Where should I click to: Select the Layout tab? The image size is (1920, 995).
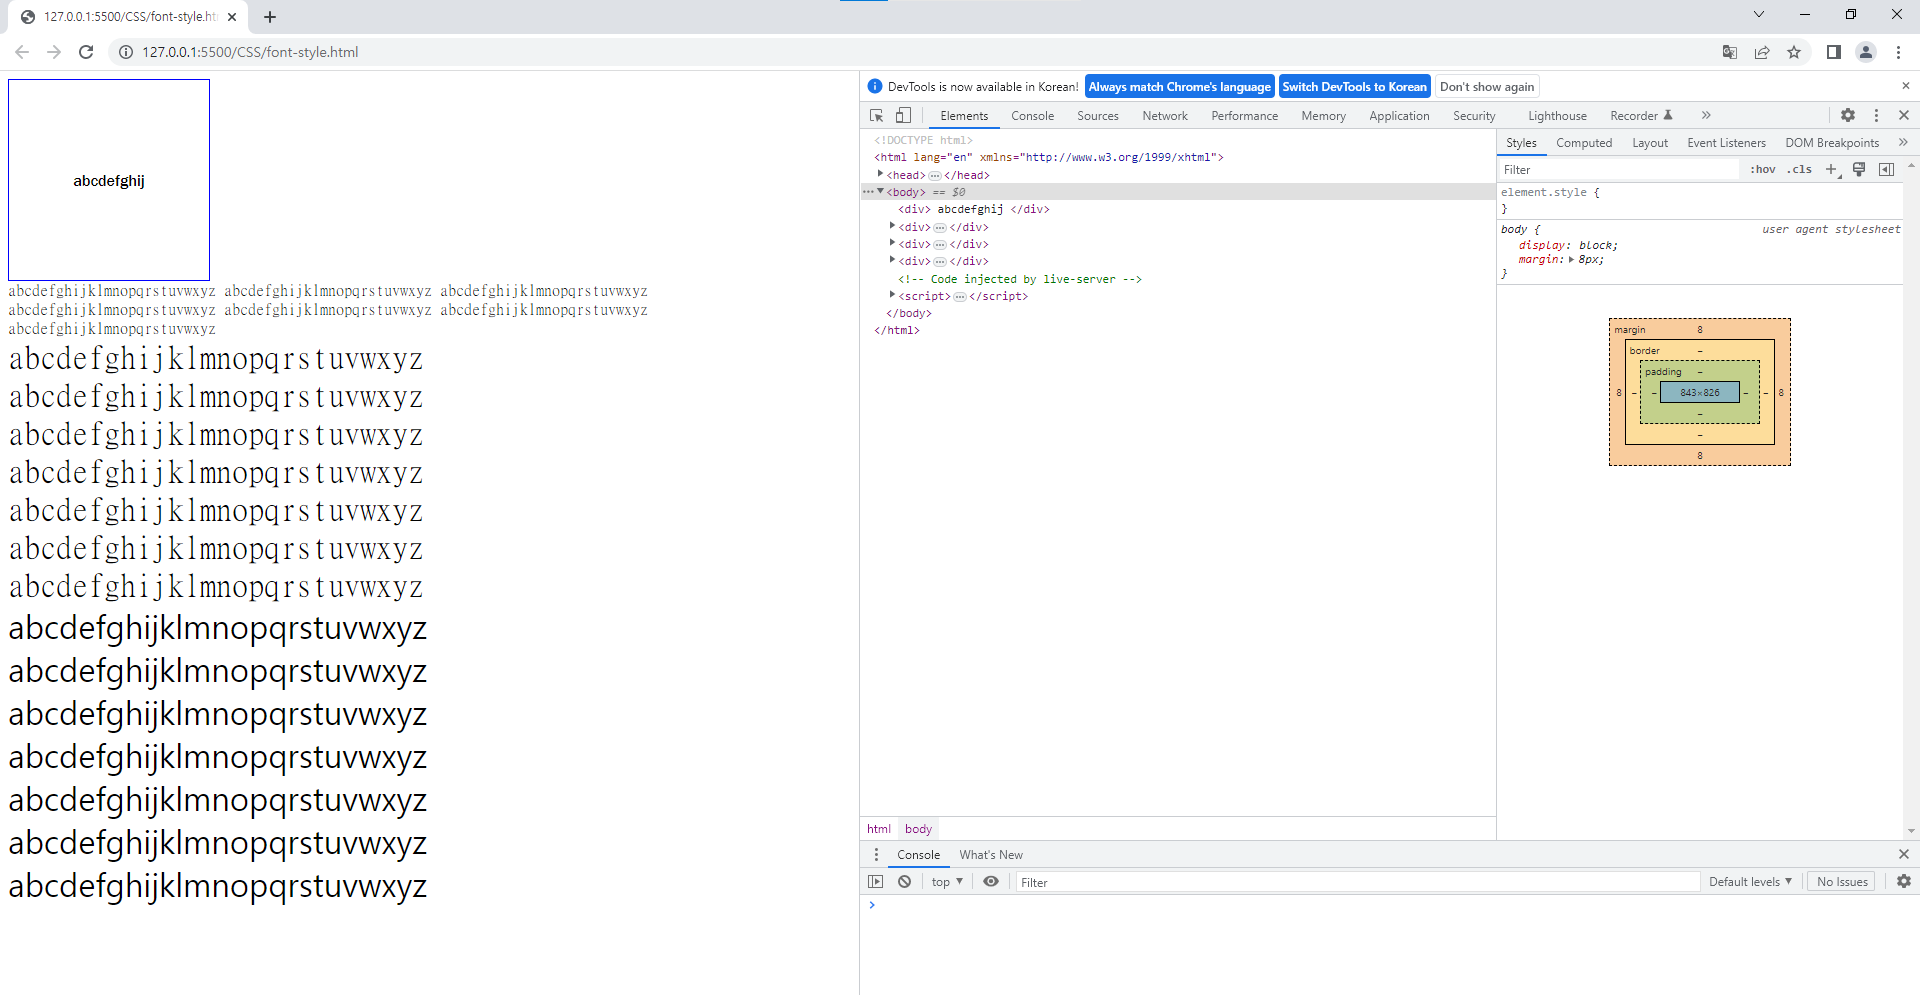(x=1650, y=143)
